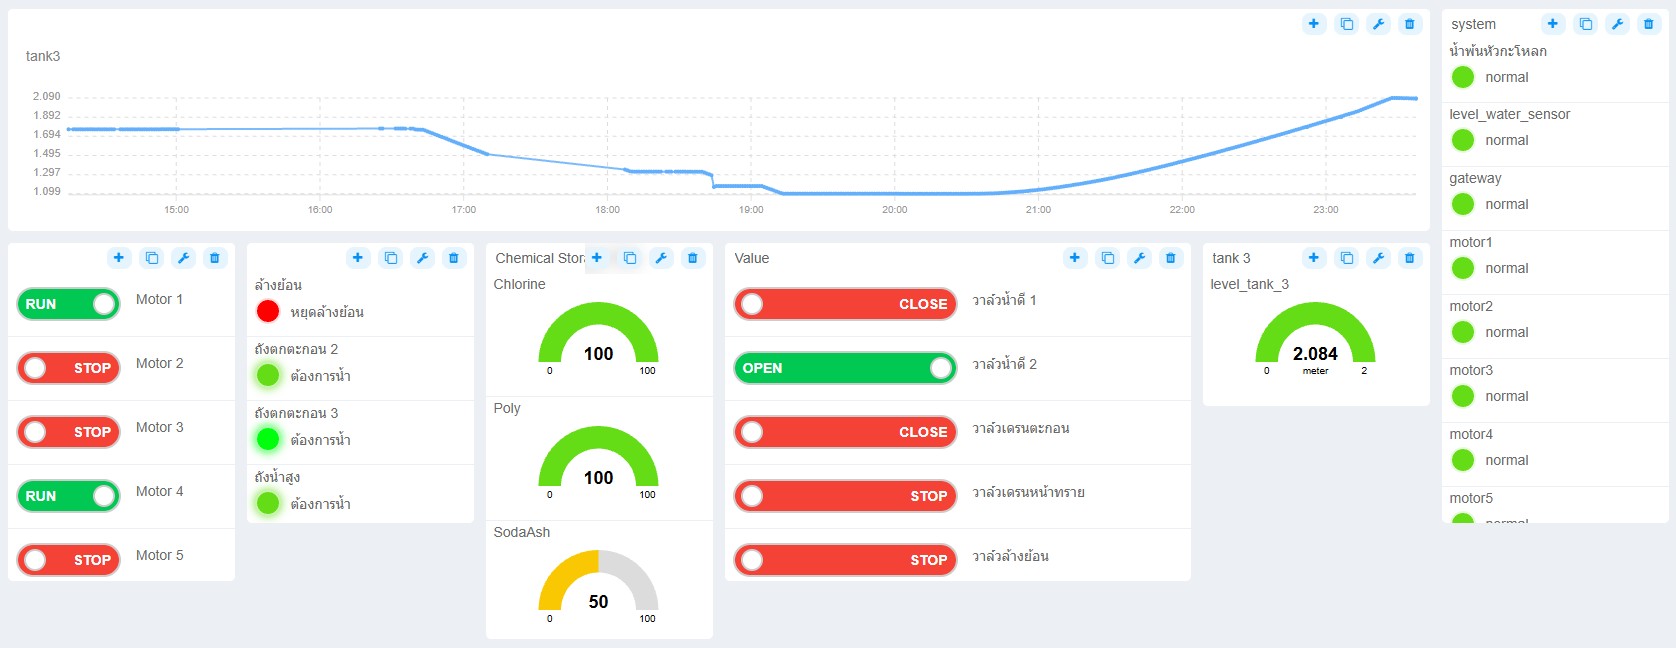This screenshot has width=1676, height=648.
Task: Delete the tank 3 gauge panel
Action: pyautogui.click(x=1410, y=258)
